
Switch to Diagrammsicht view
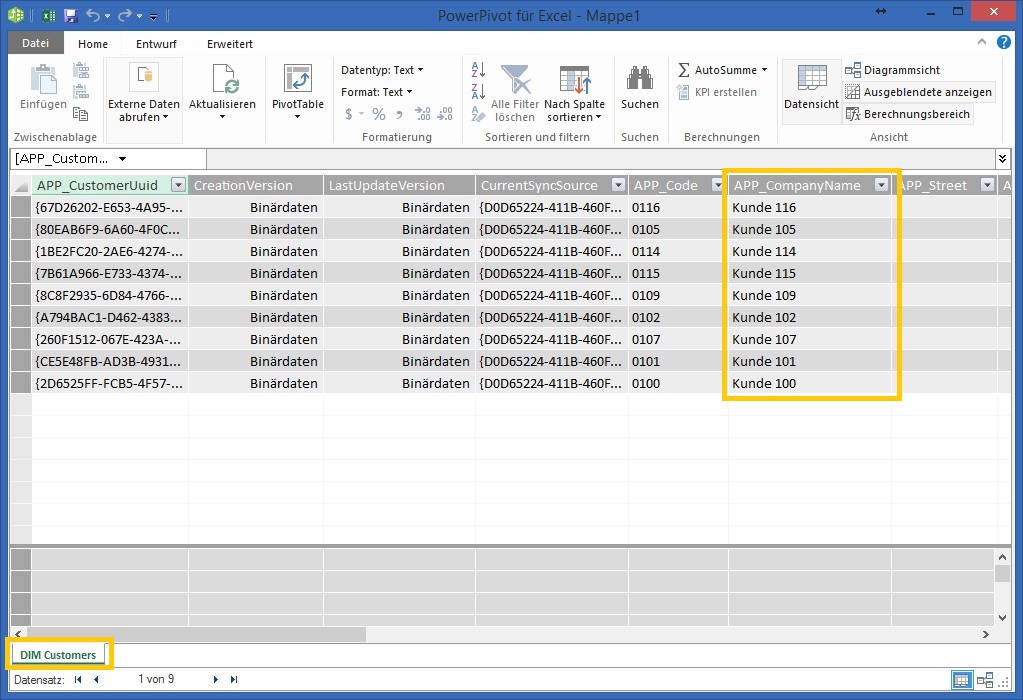(892, 70)
